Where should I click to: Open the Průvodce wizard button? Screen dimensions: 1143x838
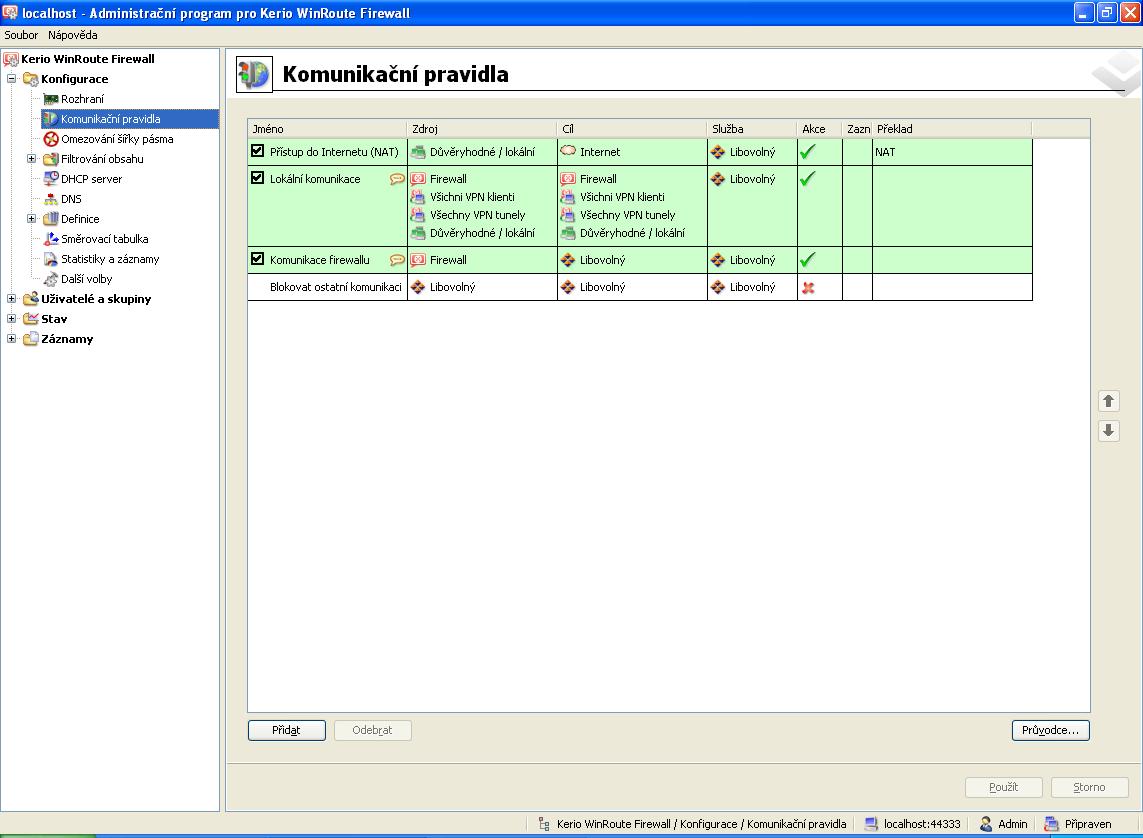coord(1050,730)
